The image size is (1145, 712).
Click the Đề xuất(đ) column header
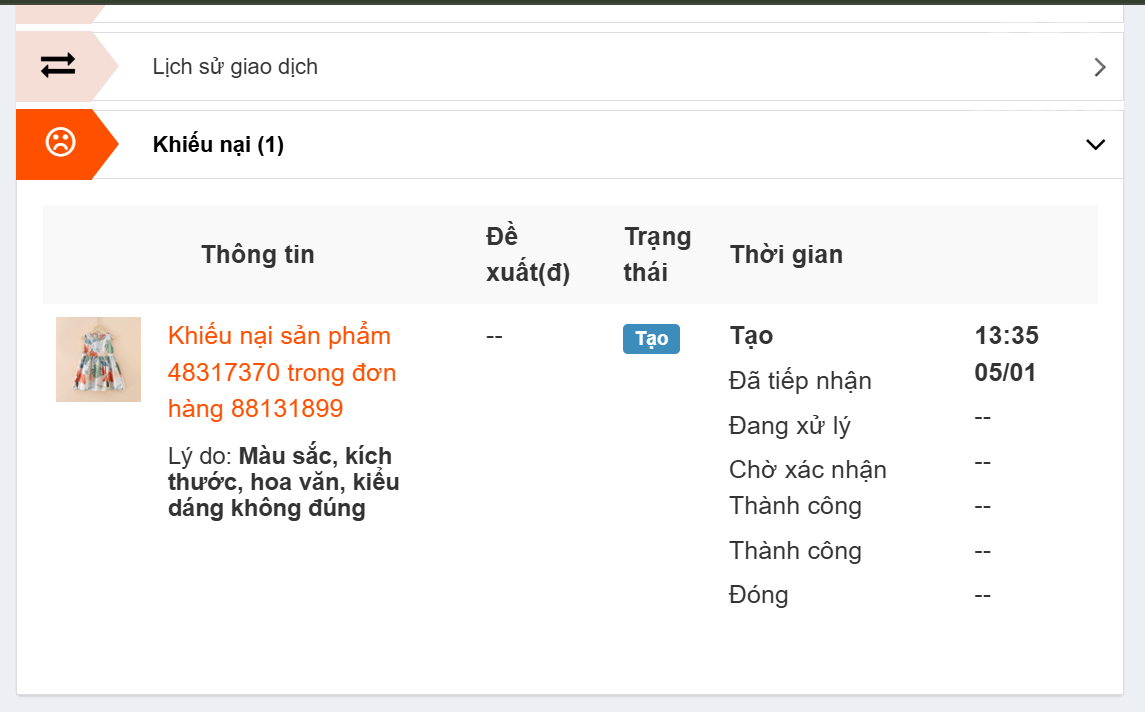[x=527, y=255]
